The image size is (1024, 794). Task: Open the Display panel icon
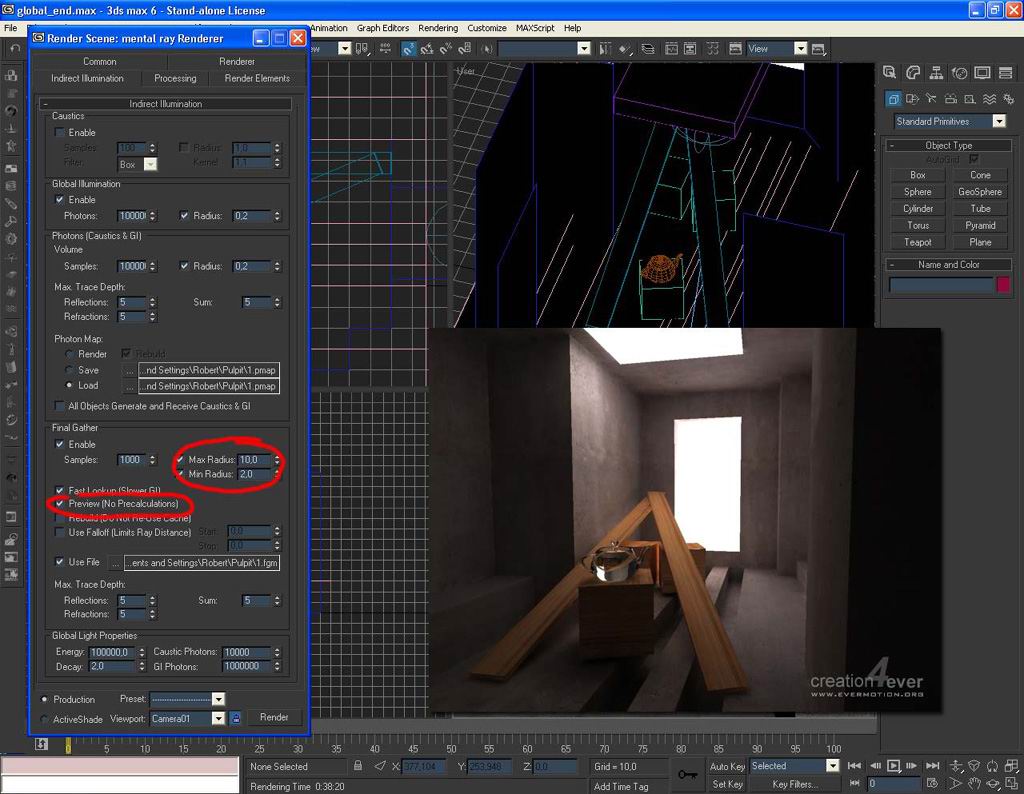click(x=982, y=73)
